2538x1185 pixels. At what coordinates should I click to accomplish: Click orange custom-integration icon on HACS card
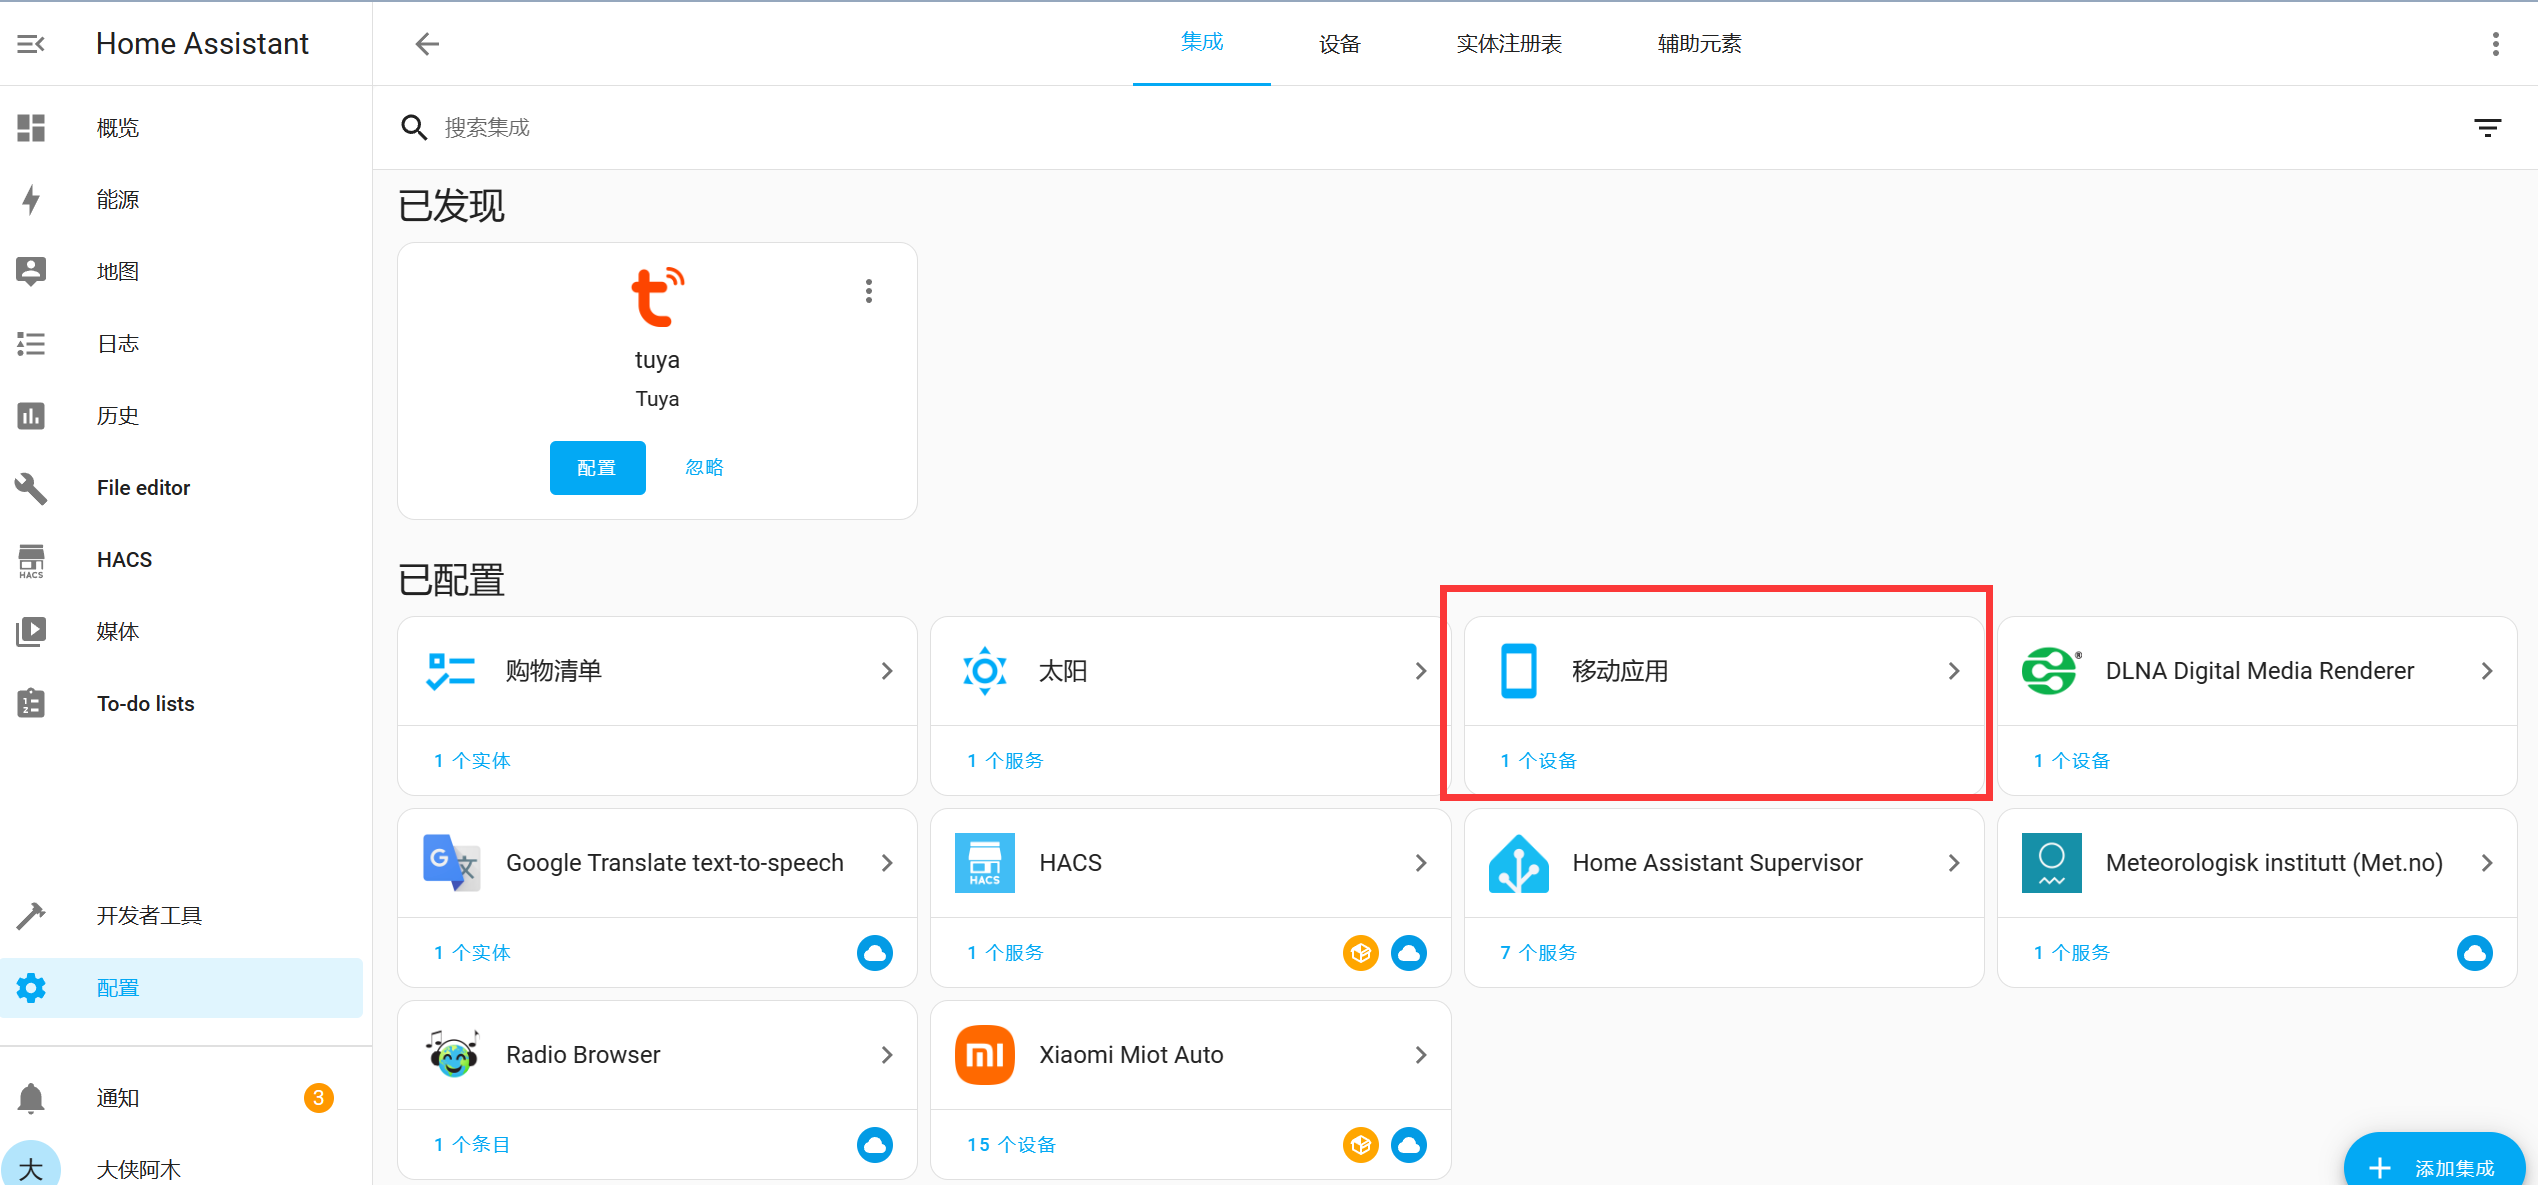coord(1361,953)
